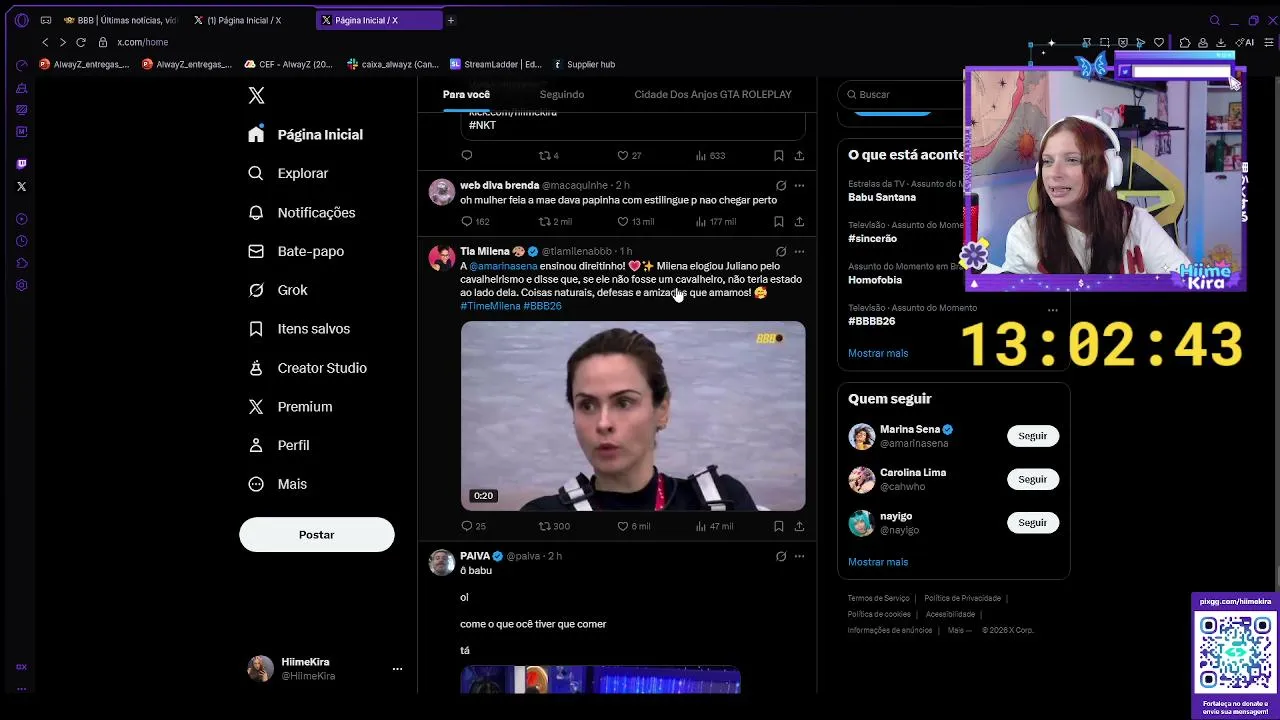Open more options on web diva brenda post

tap(799, 185)
